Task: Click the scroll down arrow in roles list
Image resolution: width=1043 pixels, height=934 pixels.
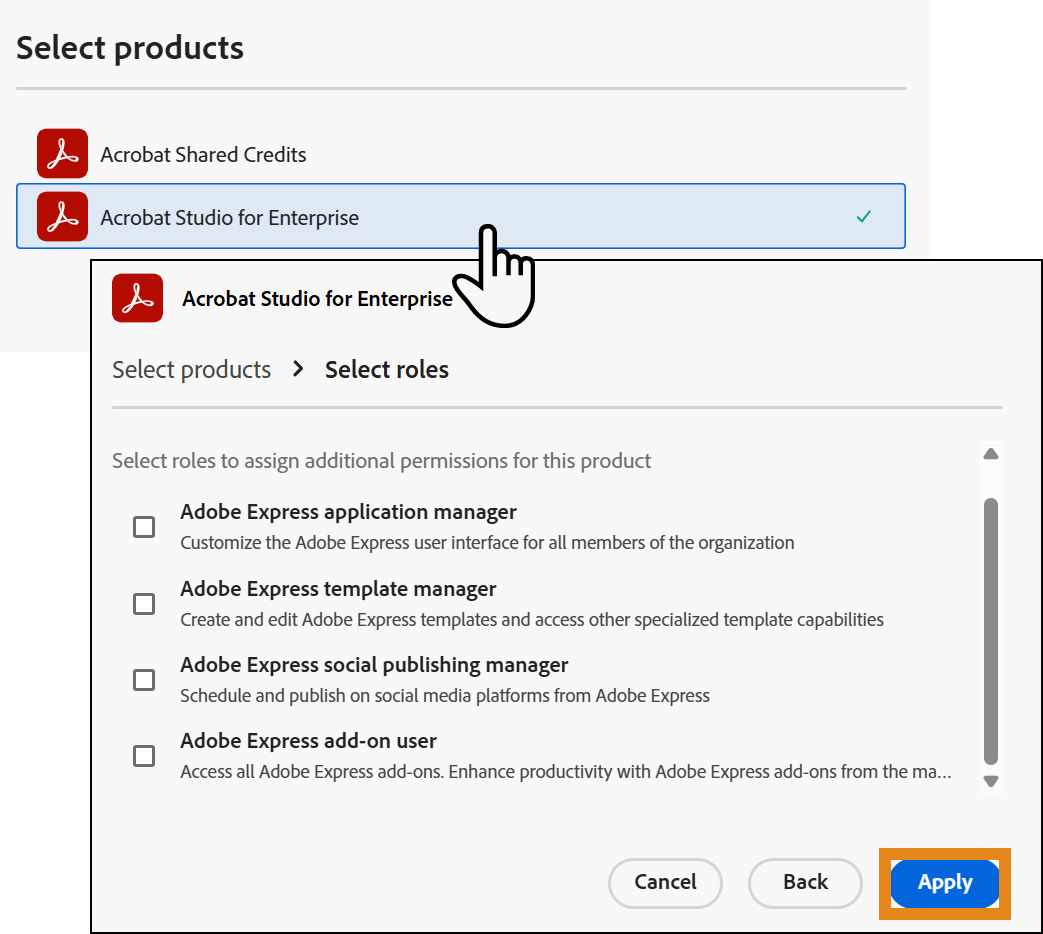Action: tap(990, 781)
